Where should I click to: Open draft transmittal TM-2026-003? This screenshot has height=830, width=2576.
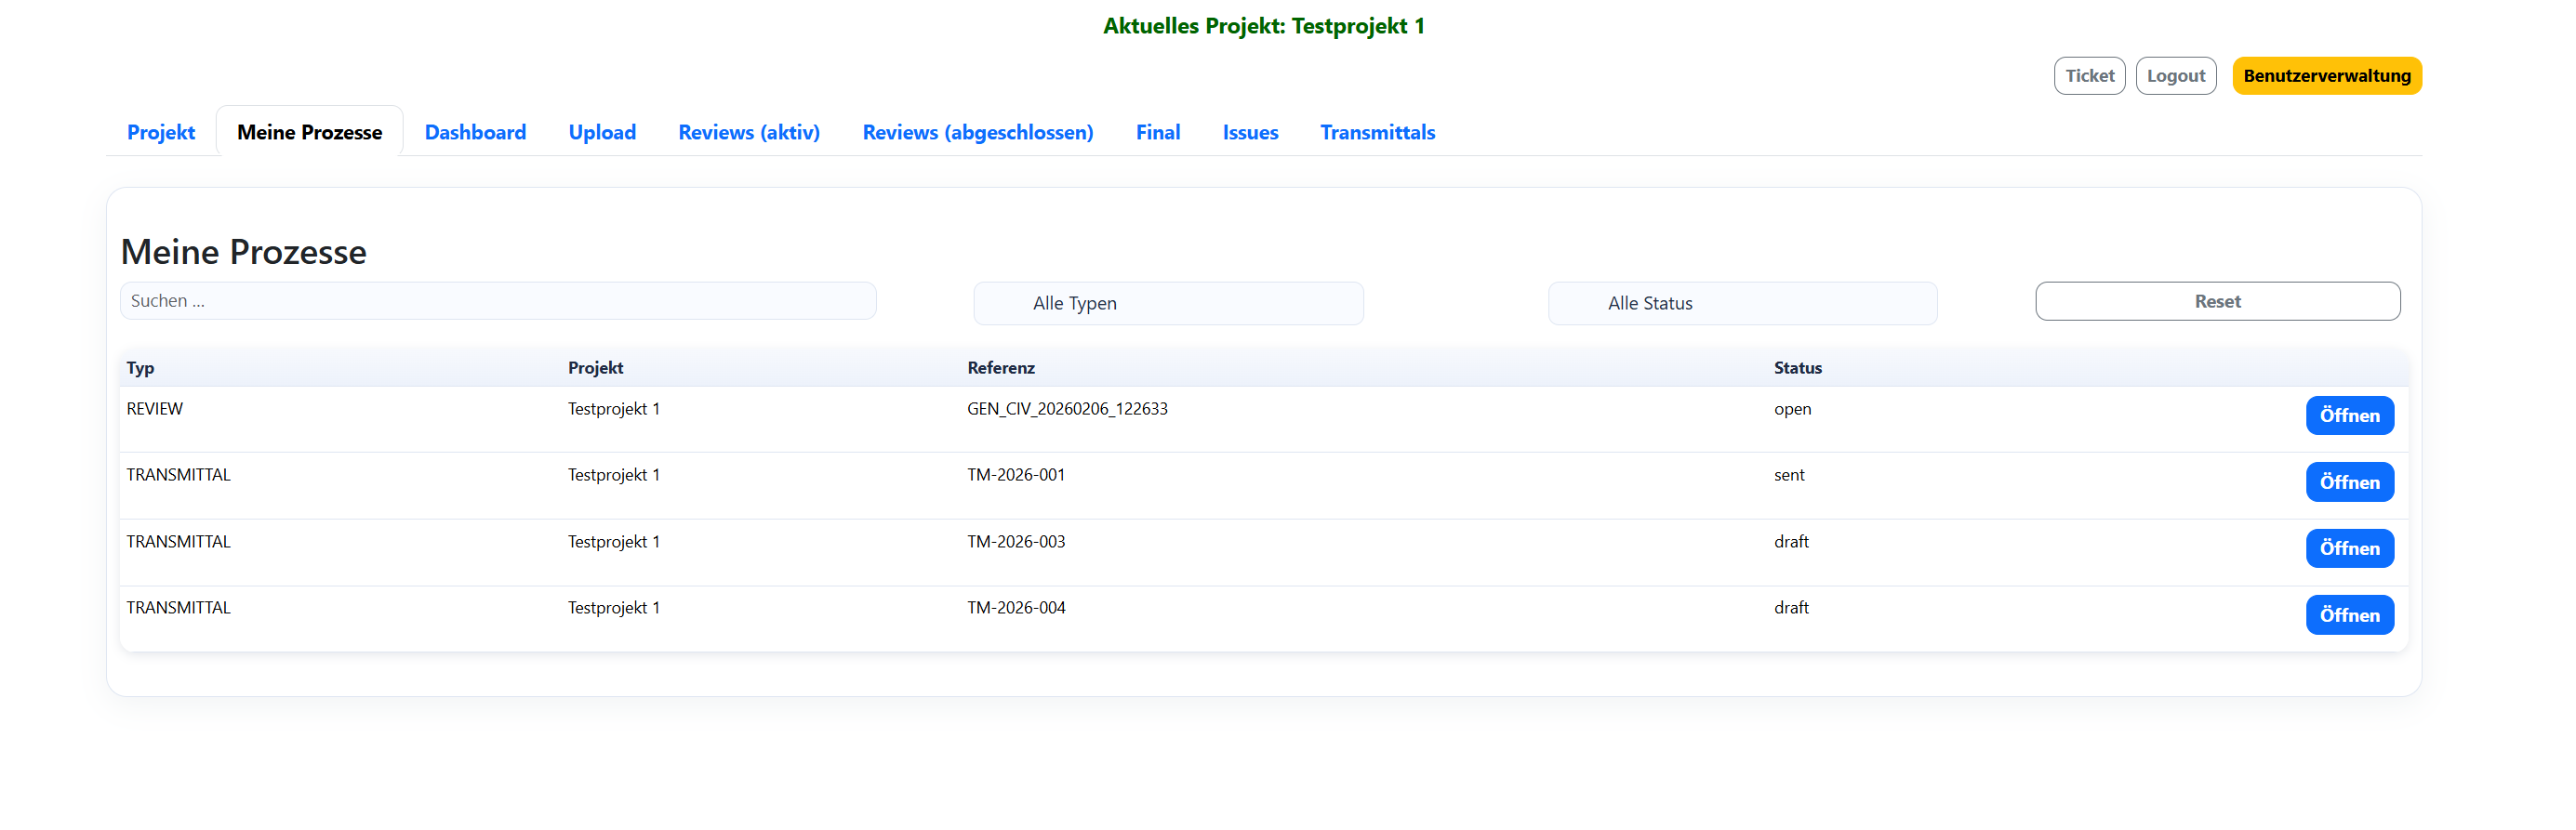pos(2348,548)
